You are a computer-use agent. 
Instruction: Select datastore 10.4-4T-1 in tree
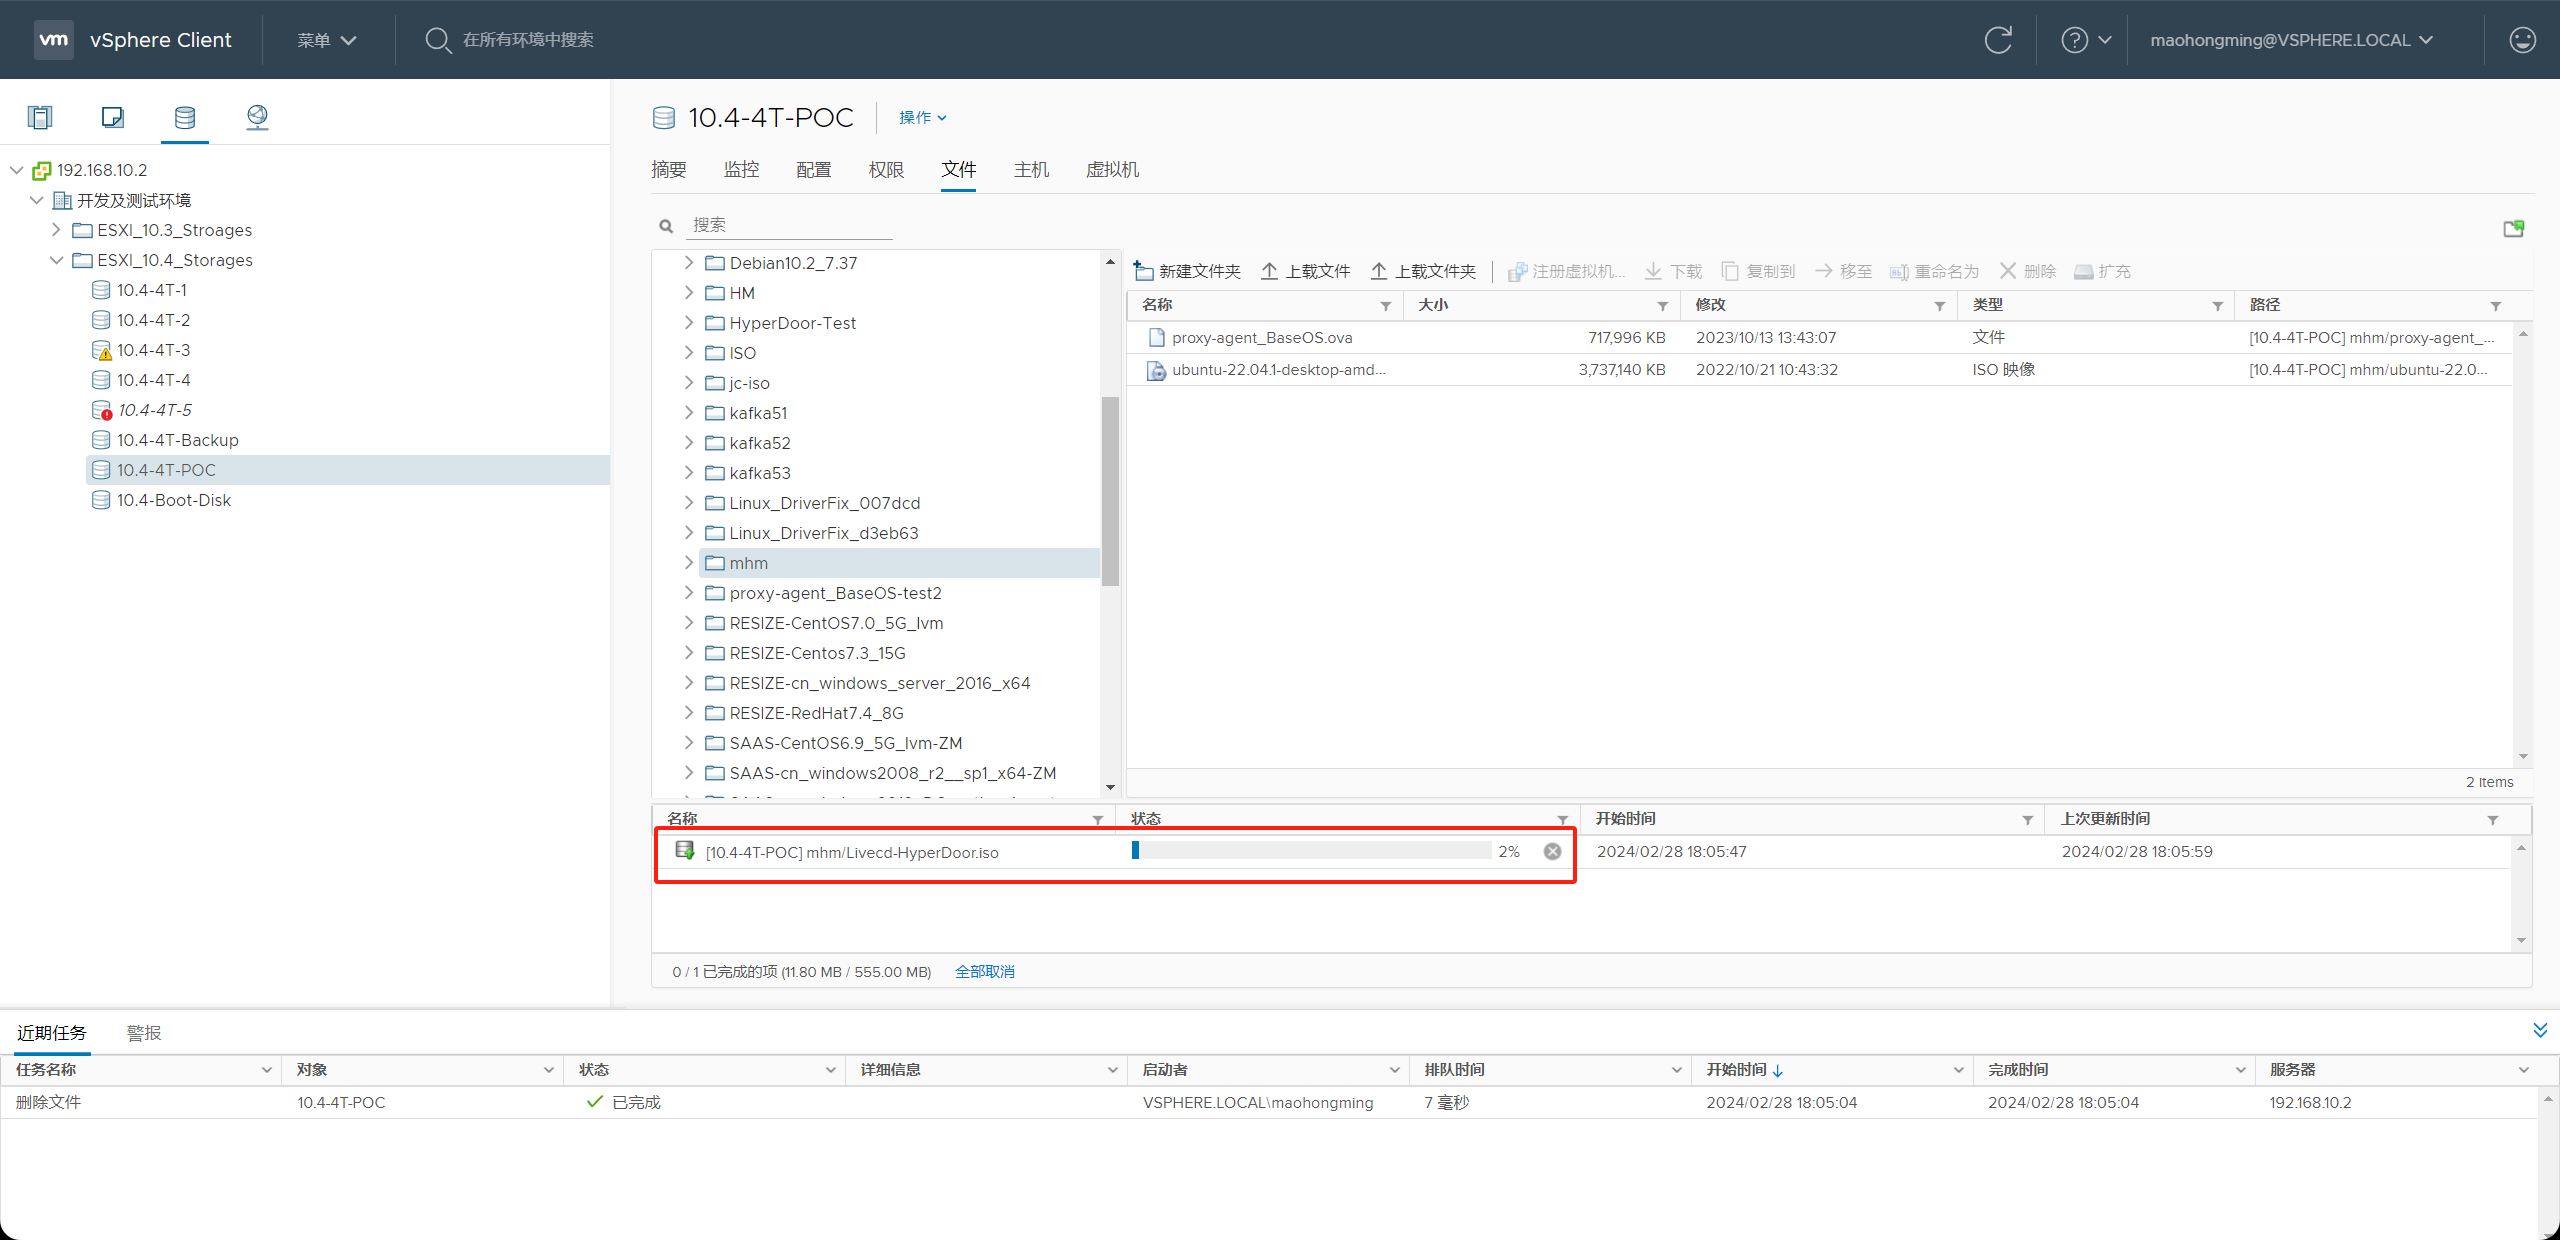pos(152,290)
